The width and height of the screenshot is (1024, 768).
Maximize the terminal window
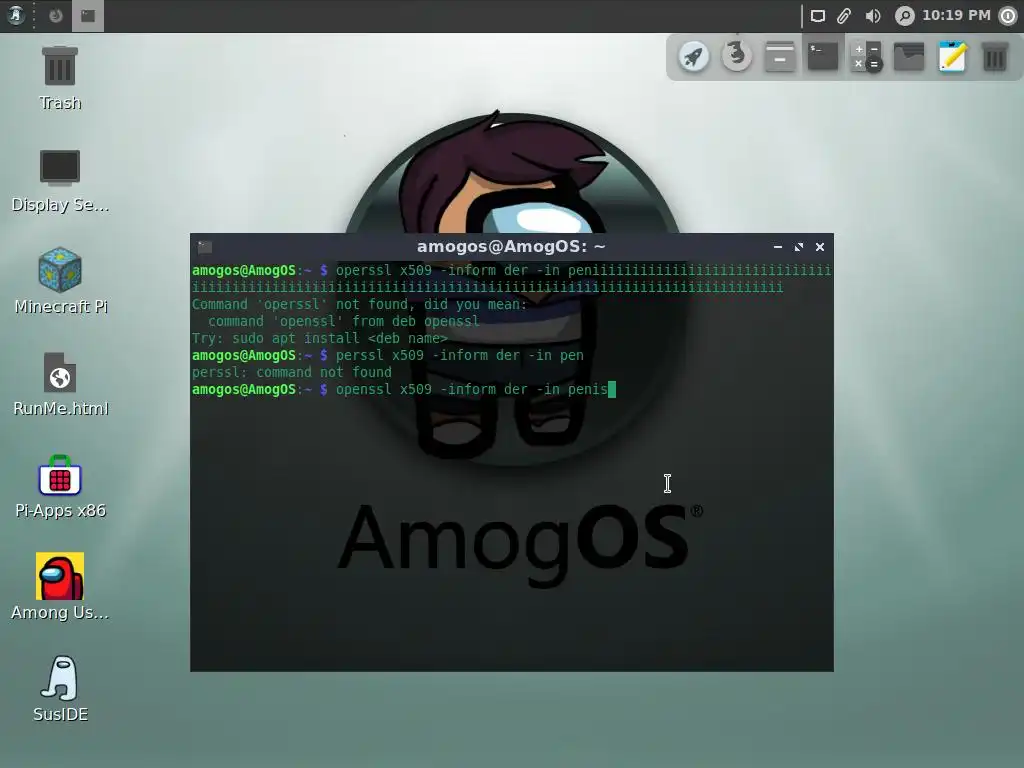799,247
